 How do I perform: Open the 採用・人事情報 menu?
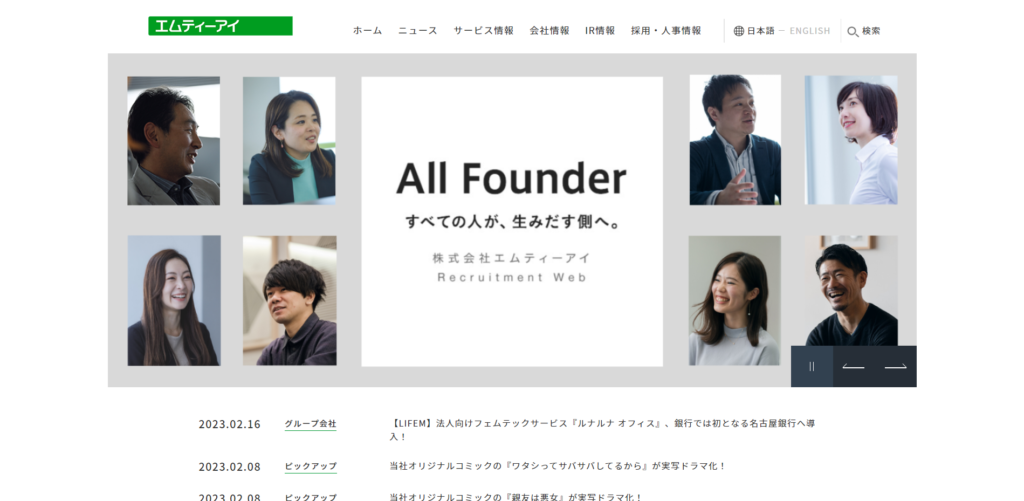pos(666,31)
